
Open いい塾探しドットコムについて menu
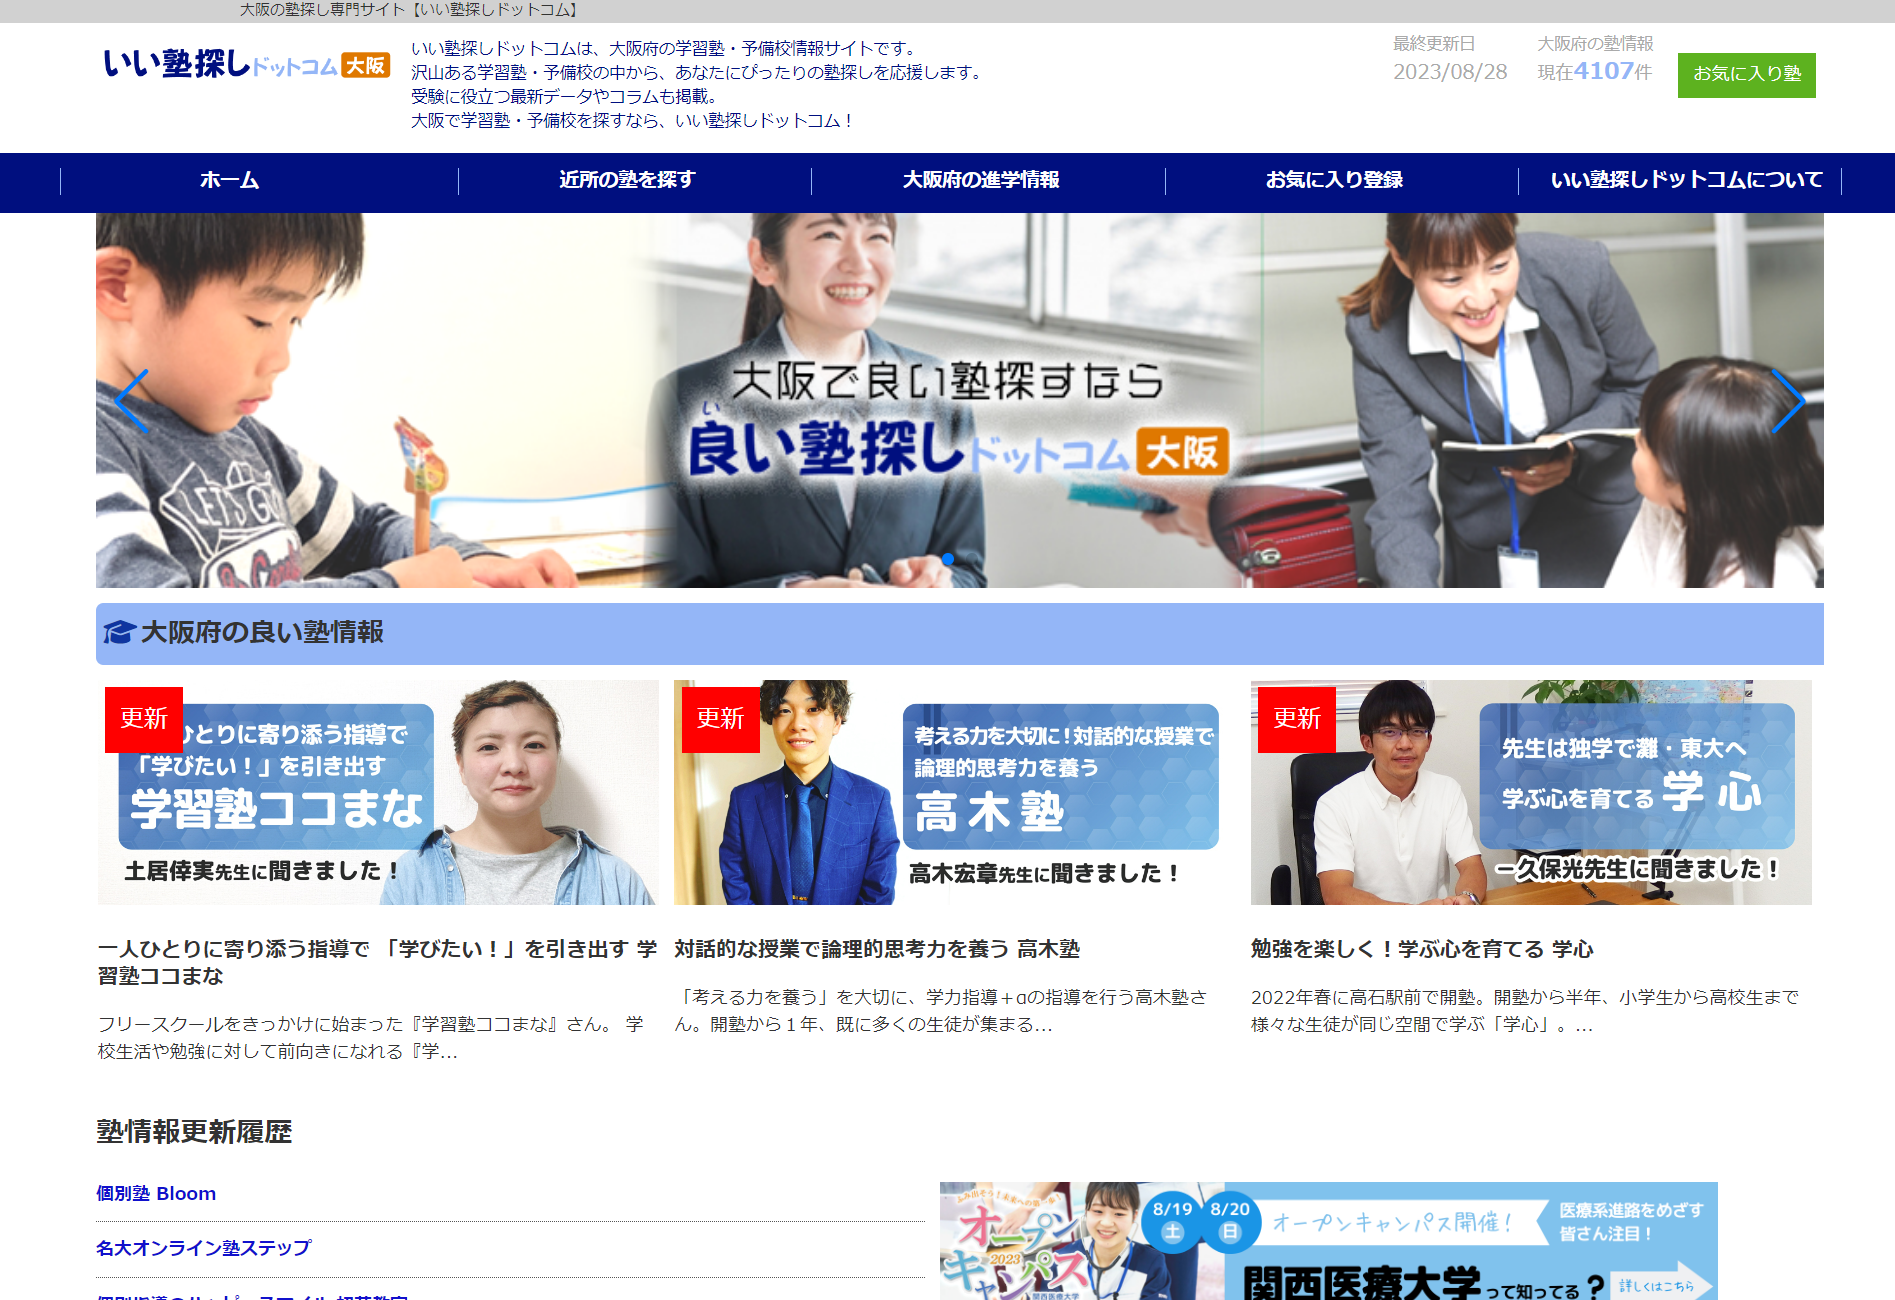(x=1686, y=180)
